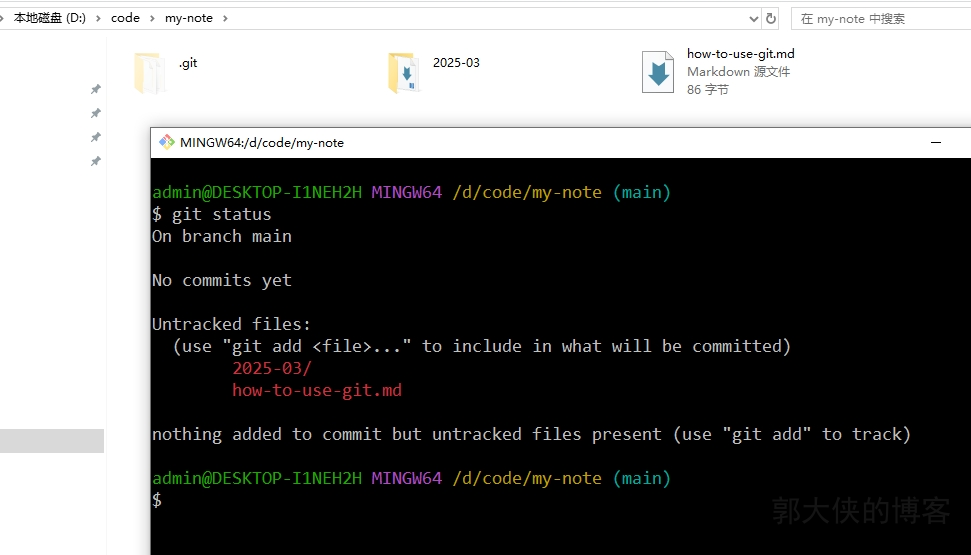Click the terminal title MINGW64:/d/code/my-note
The width and height of the screenshot is (971, 555).
(261, 142)
